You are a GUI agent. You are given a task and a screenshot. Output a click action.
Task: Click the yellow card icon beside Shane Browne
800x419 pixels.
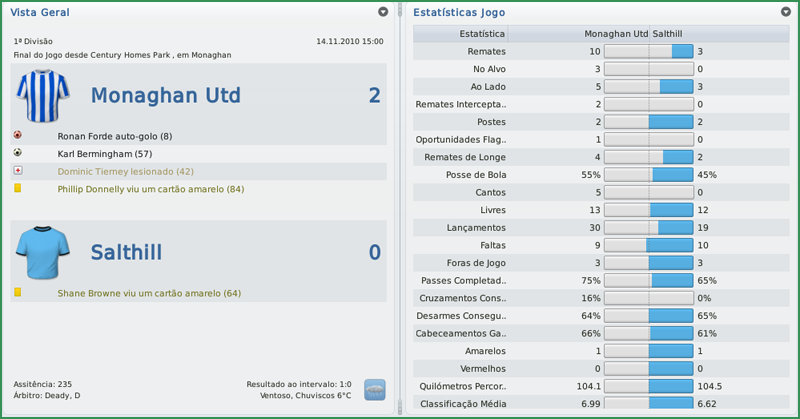[18, 293]
